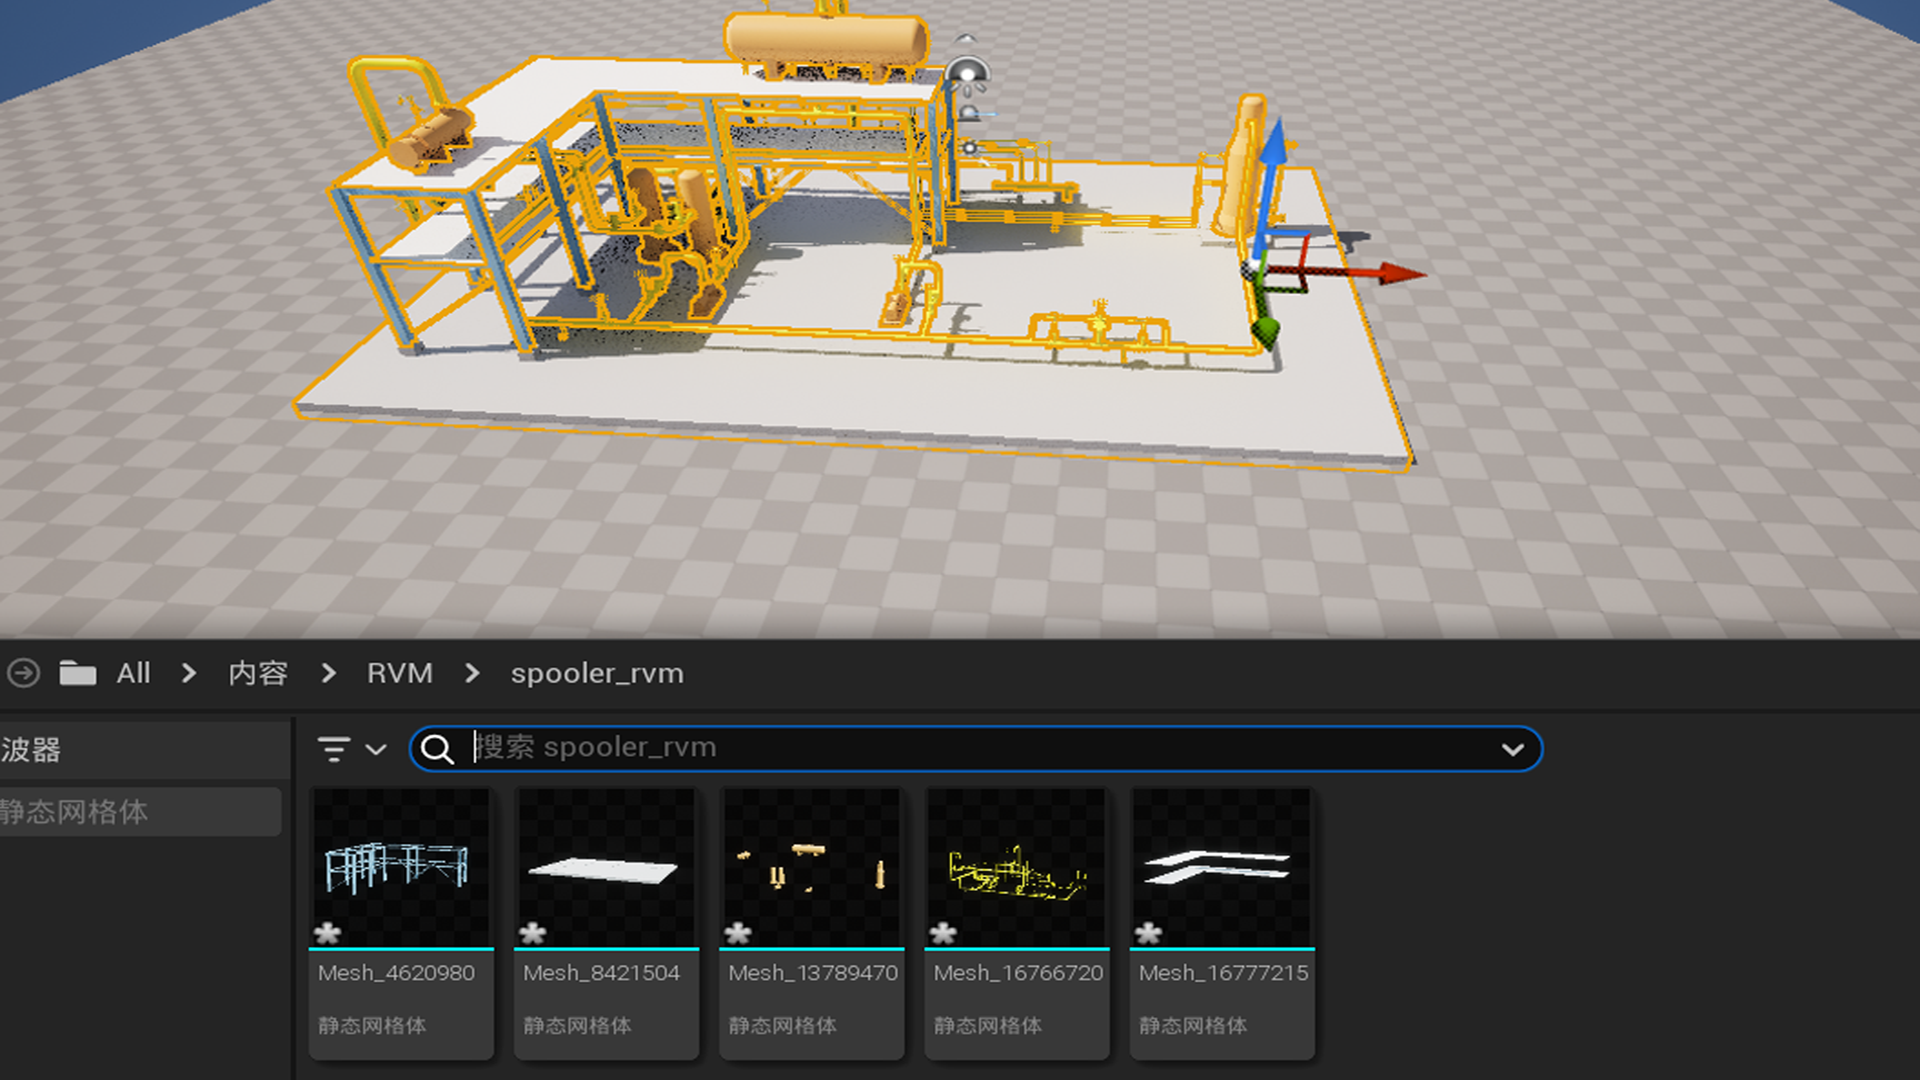Open the search history dropdown arrow

(1513, 749)
